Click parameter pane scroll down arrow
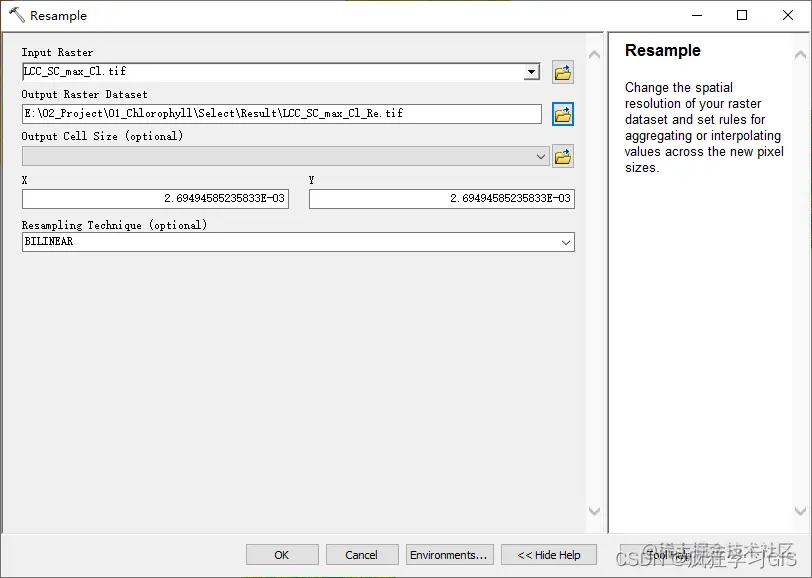 point(594,511)
